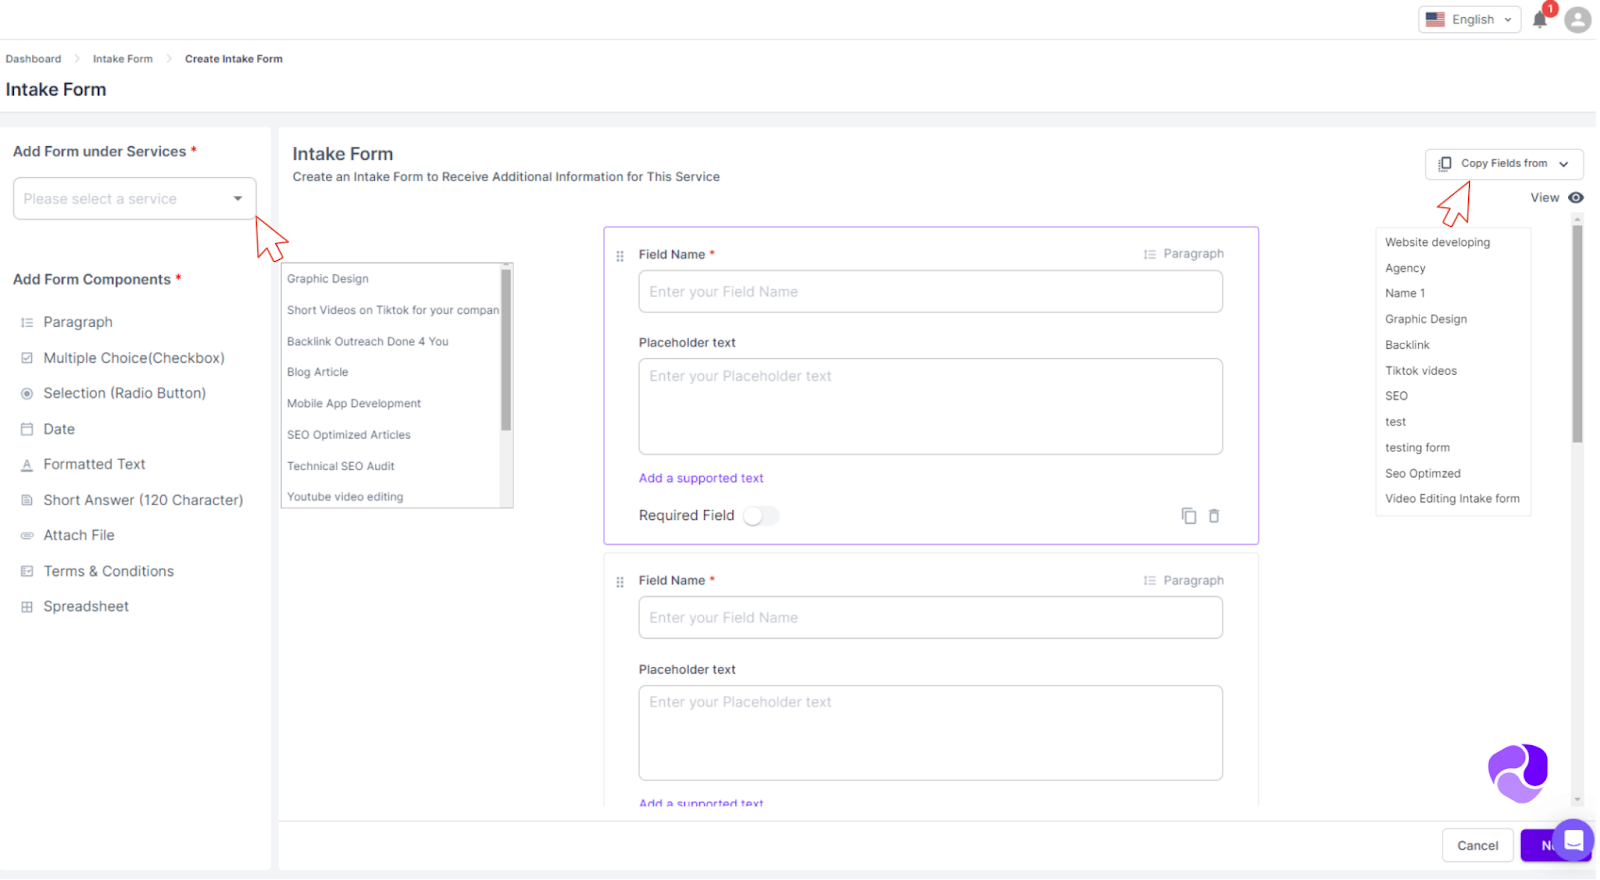Image resolution: width=1600 pixels, height=880 pixels.
Task: Click the service dropdown list scrollbar
Action: pyautogui.click(x=506, y=350)
